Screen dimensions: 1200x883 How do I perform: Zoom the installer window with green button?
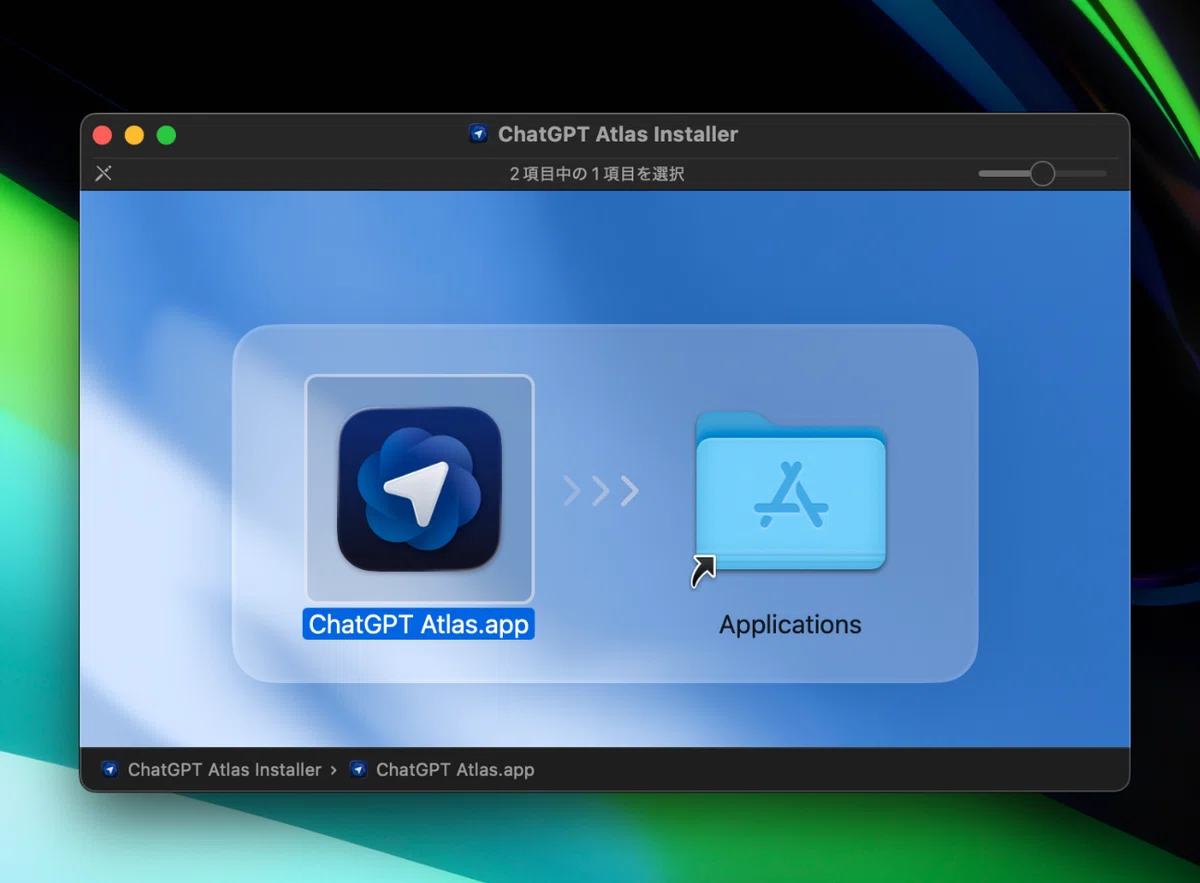click(x=166, y=135)
